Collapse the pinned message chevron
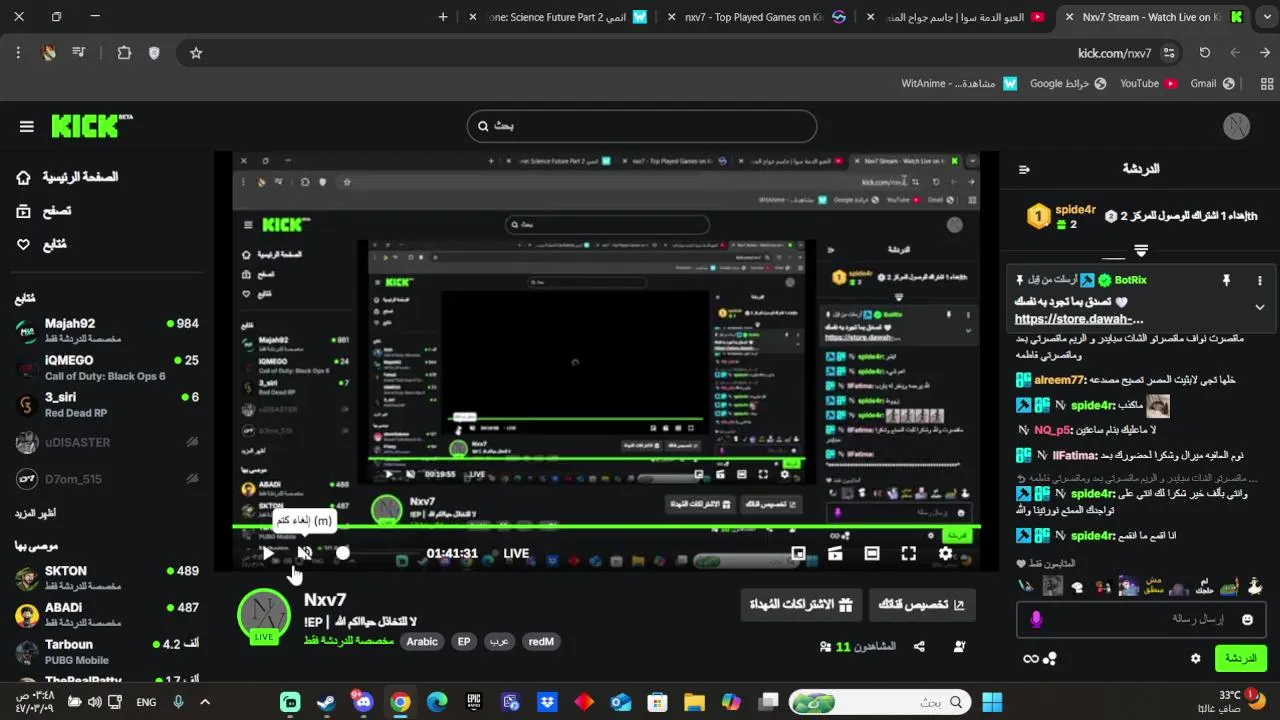The image size is (1280, 720). (x=1259, y=307)
